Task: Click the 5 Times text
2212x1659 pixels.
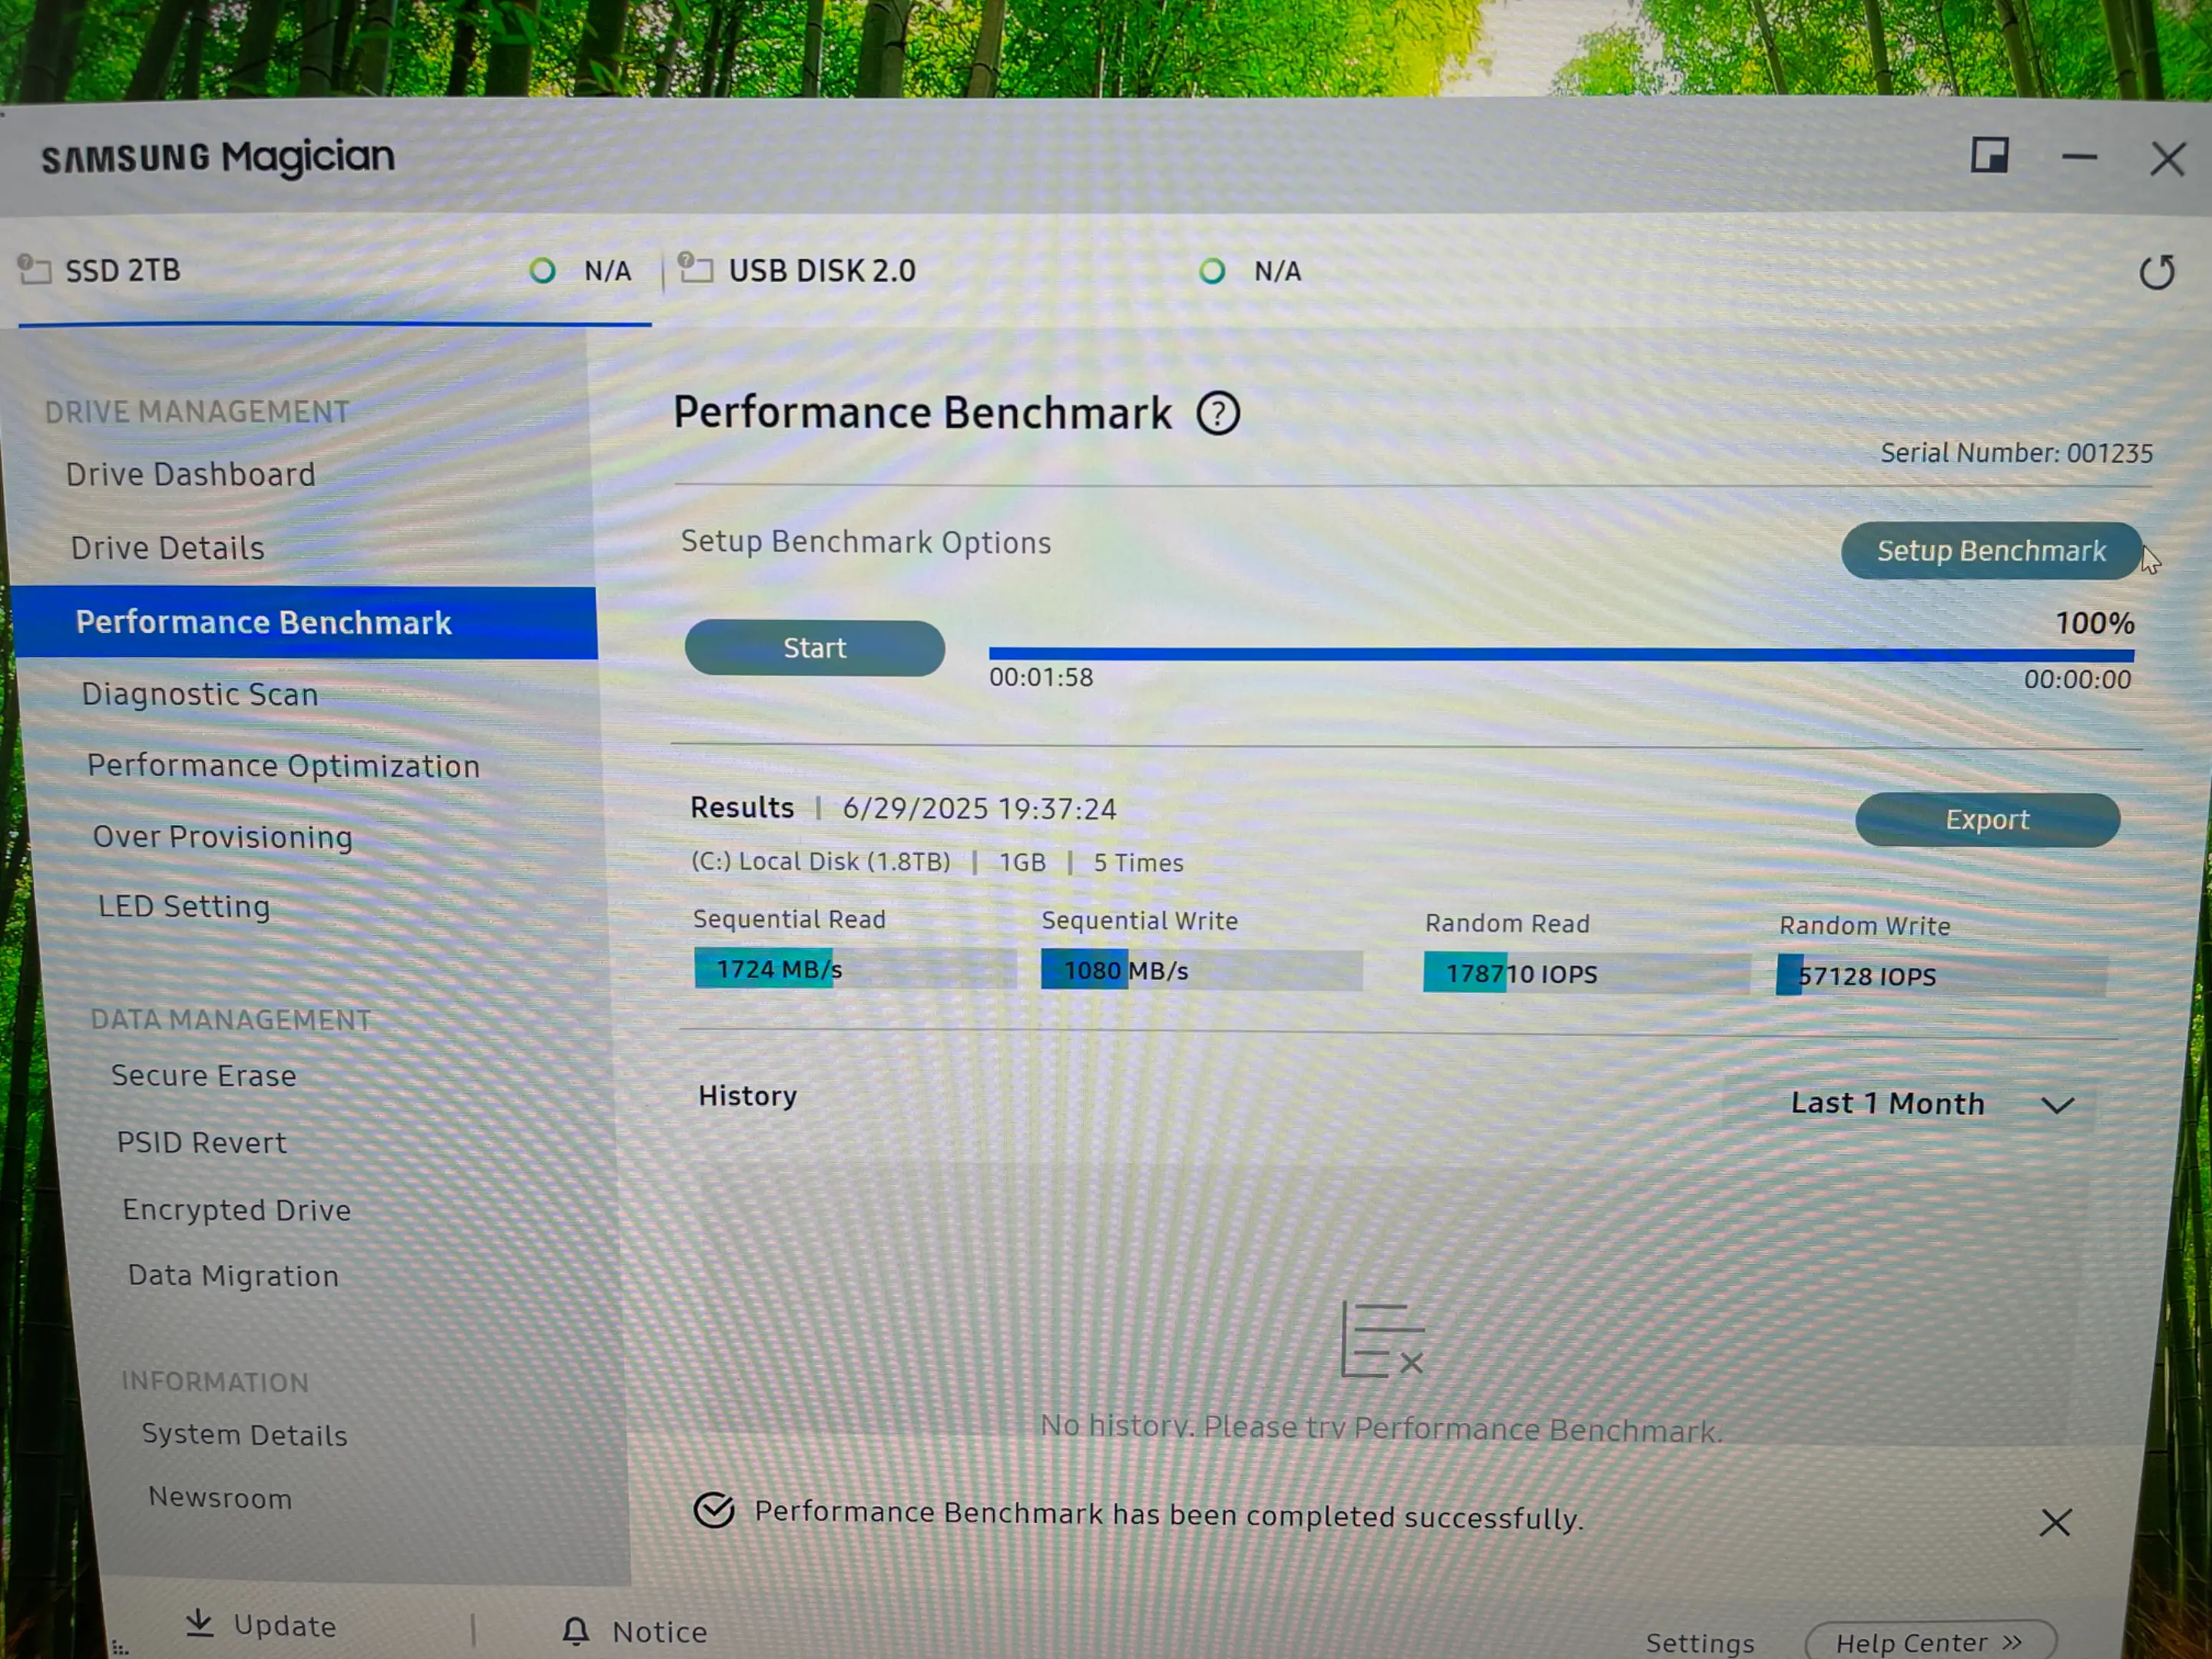Action: [x=1138, y=862]
